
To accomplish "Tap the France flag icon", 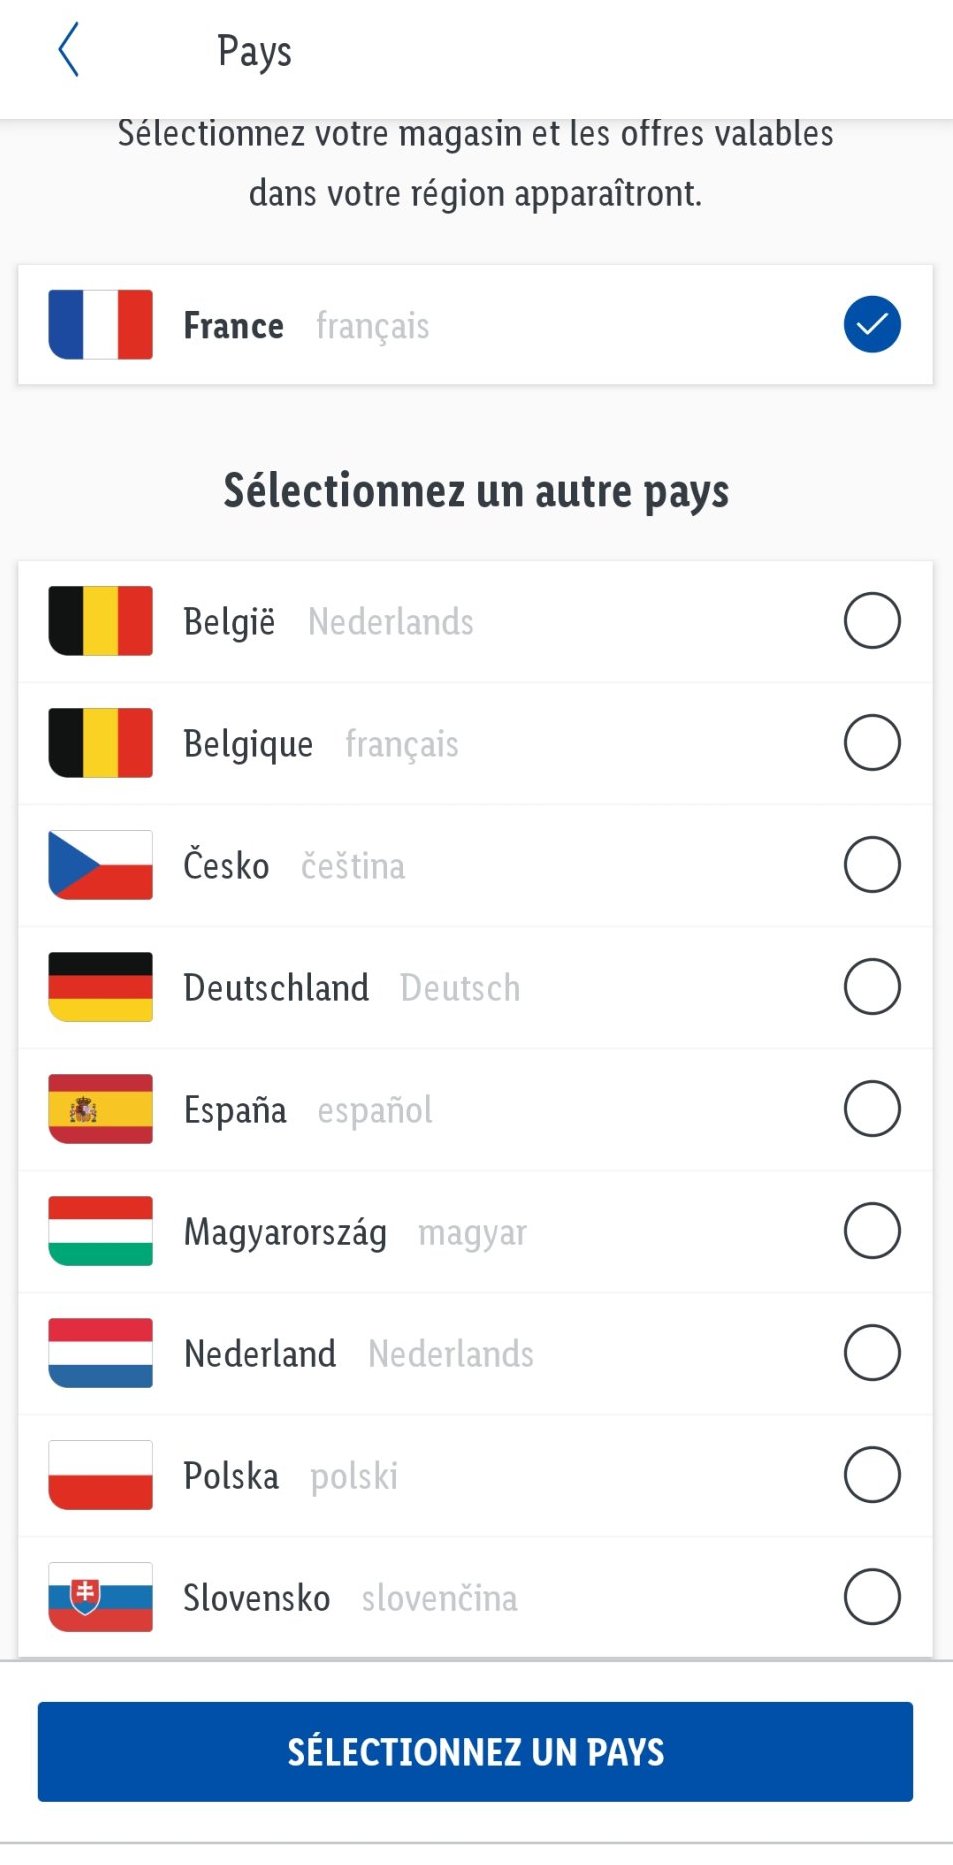I will 100,325.
